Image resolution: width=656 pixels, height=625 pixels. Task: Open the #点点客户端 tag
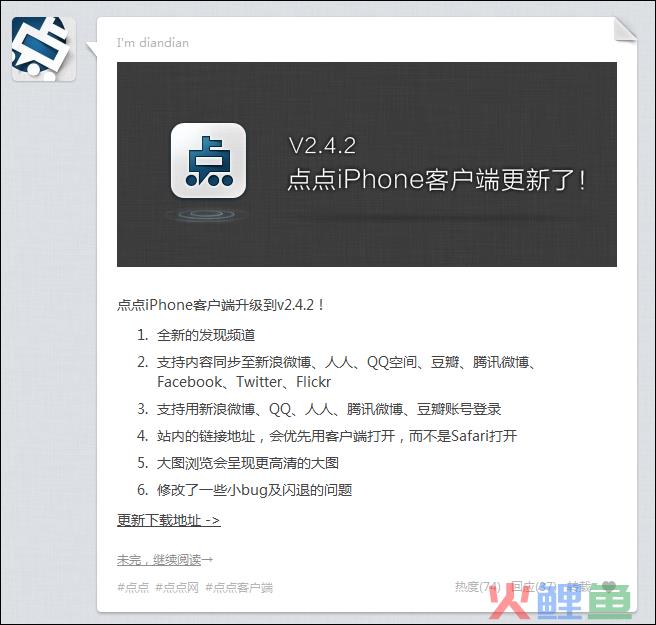coord(239,587)
